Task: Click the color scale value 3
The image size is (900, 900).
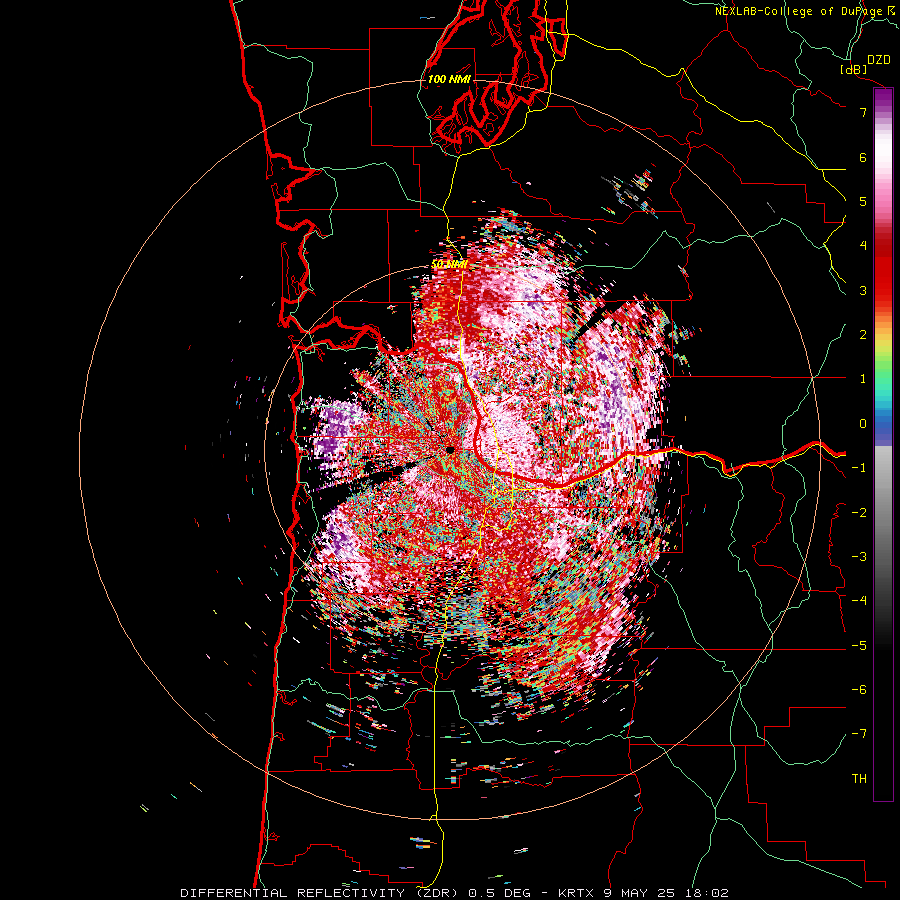Action: (x=863, y=290)
